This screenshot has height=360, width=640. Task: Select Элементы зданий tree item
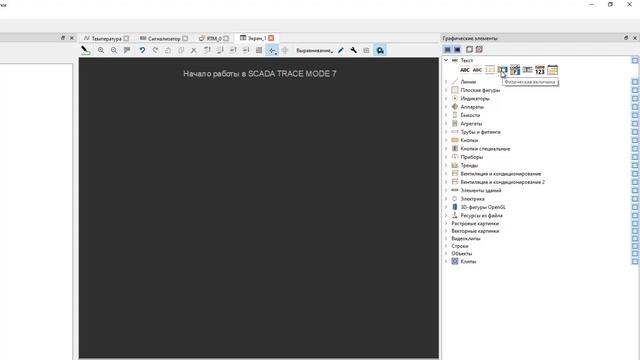pyautogui.click(x=481, y=190)
